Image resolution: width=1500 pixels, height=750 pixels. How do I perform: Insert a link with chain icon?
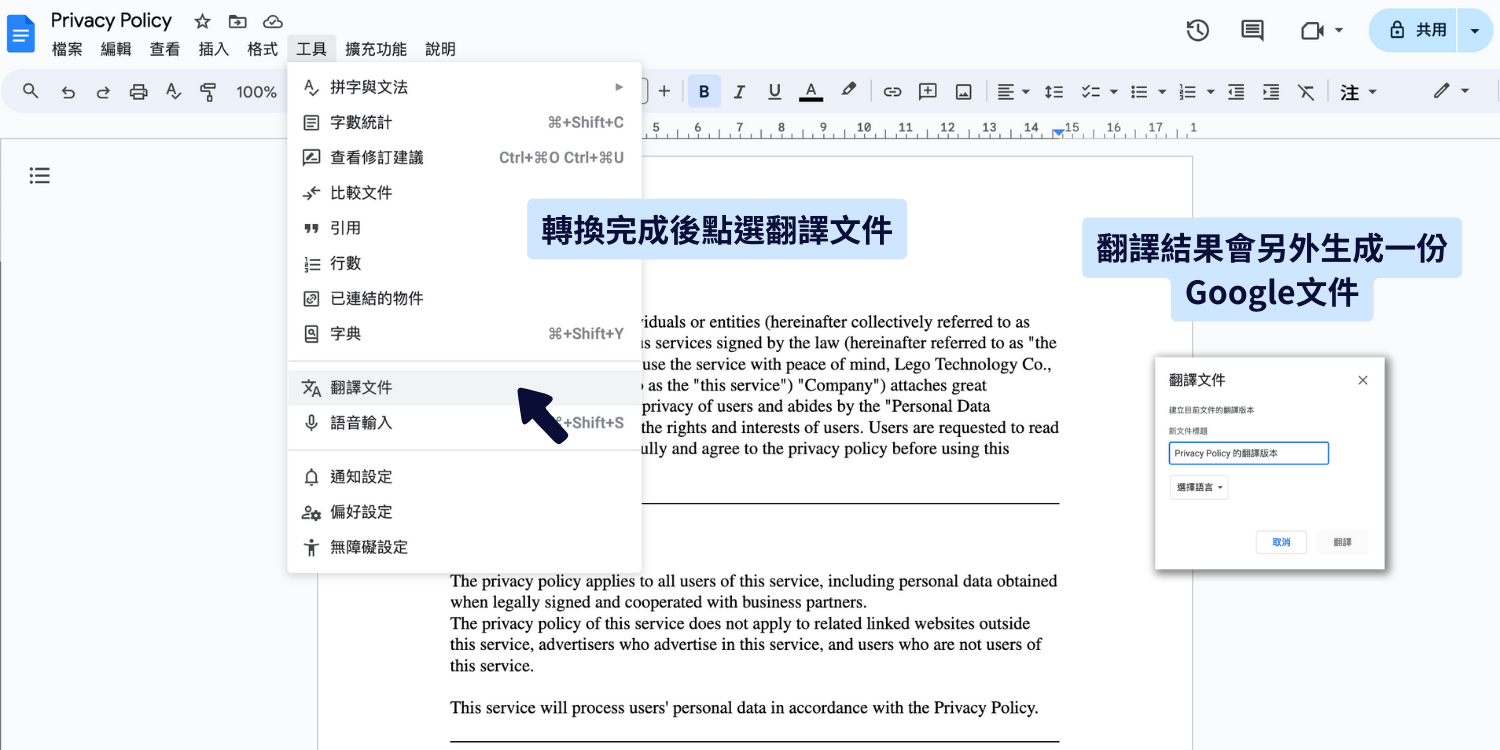point(892,92)
